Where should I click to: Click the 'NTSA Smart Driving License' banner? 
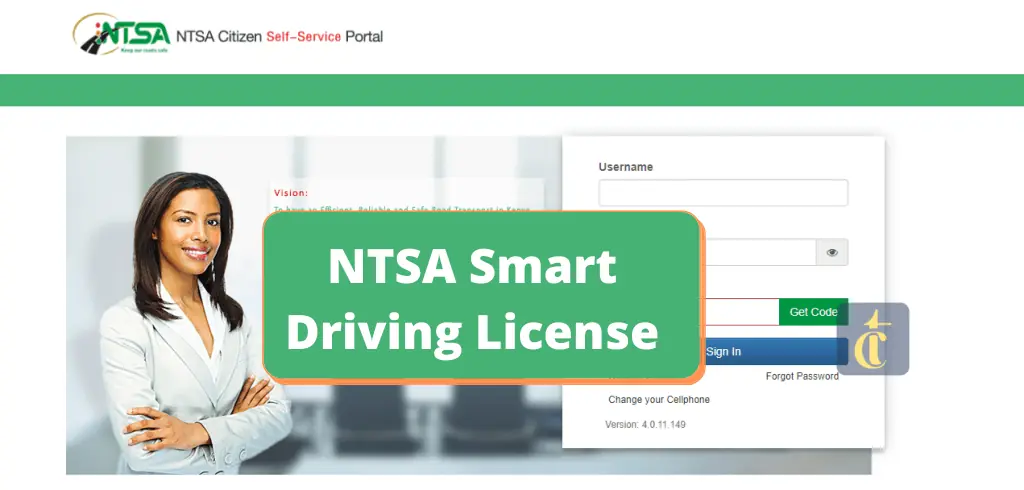coord(480,297)
